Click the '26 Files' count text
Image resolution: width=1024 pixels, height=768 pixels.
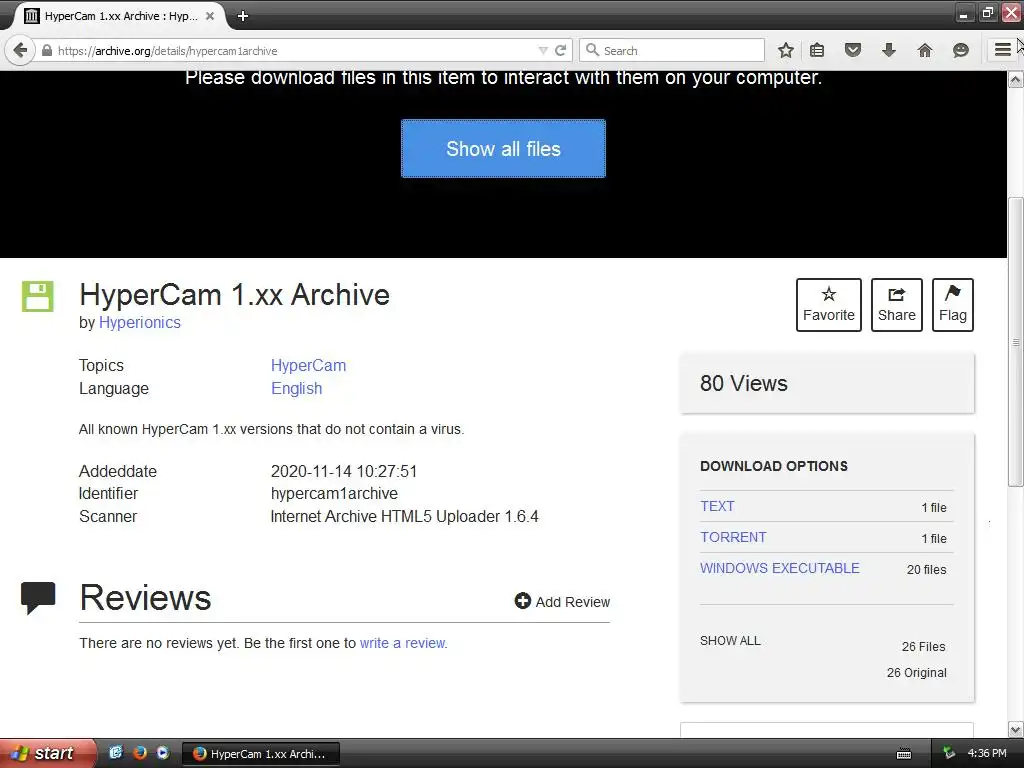[923, 647]
